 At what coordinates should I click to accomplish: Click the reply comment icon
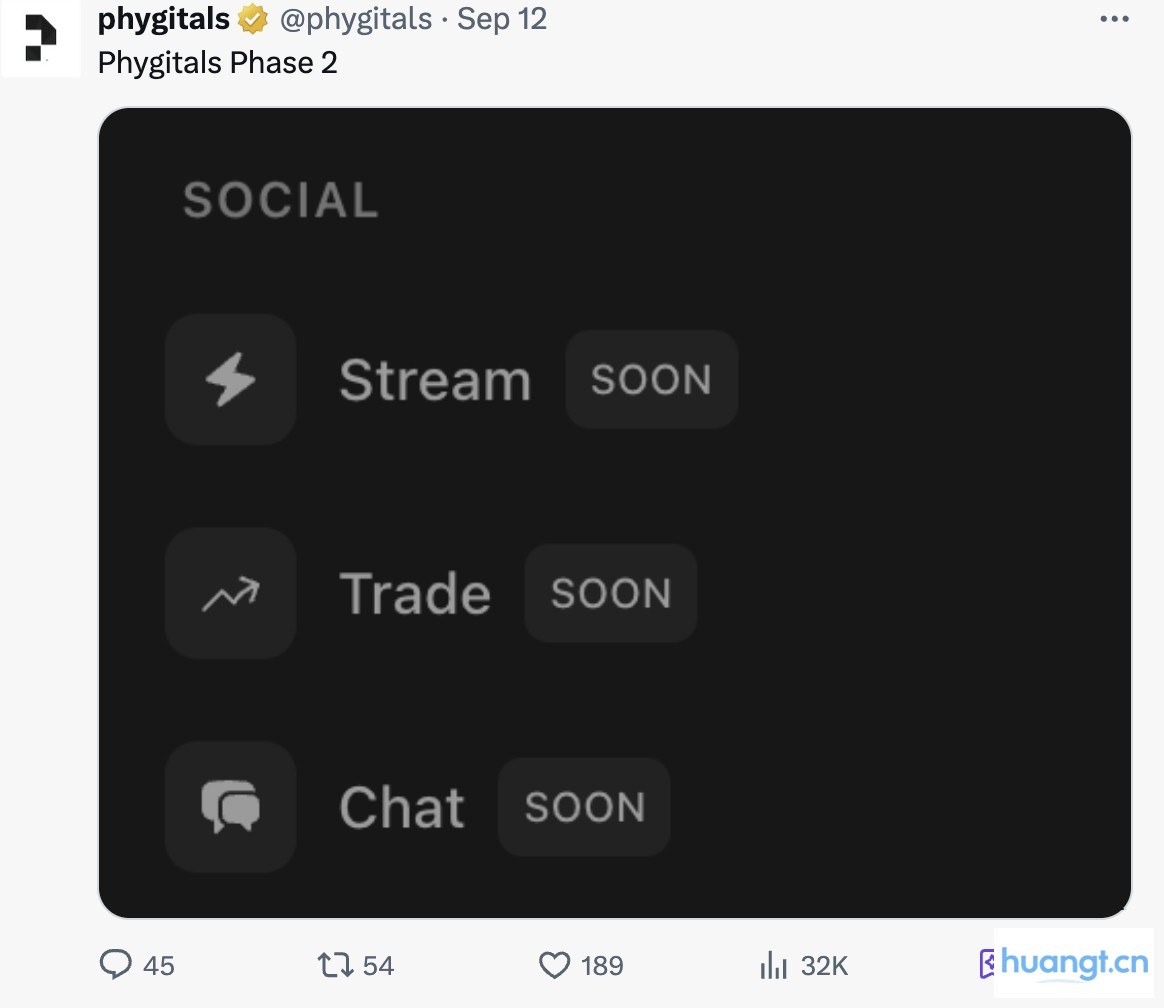point(116,965)
